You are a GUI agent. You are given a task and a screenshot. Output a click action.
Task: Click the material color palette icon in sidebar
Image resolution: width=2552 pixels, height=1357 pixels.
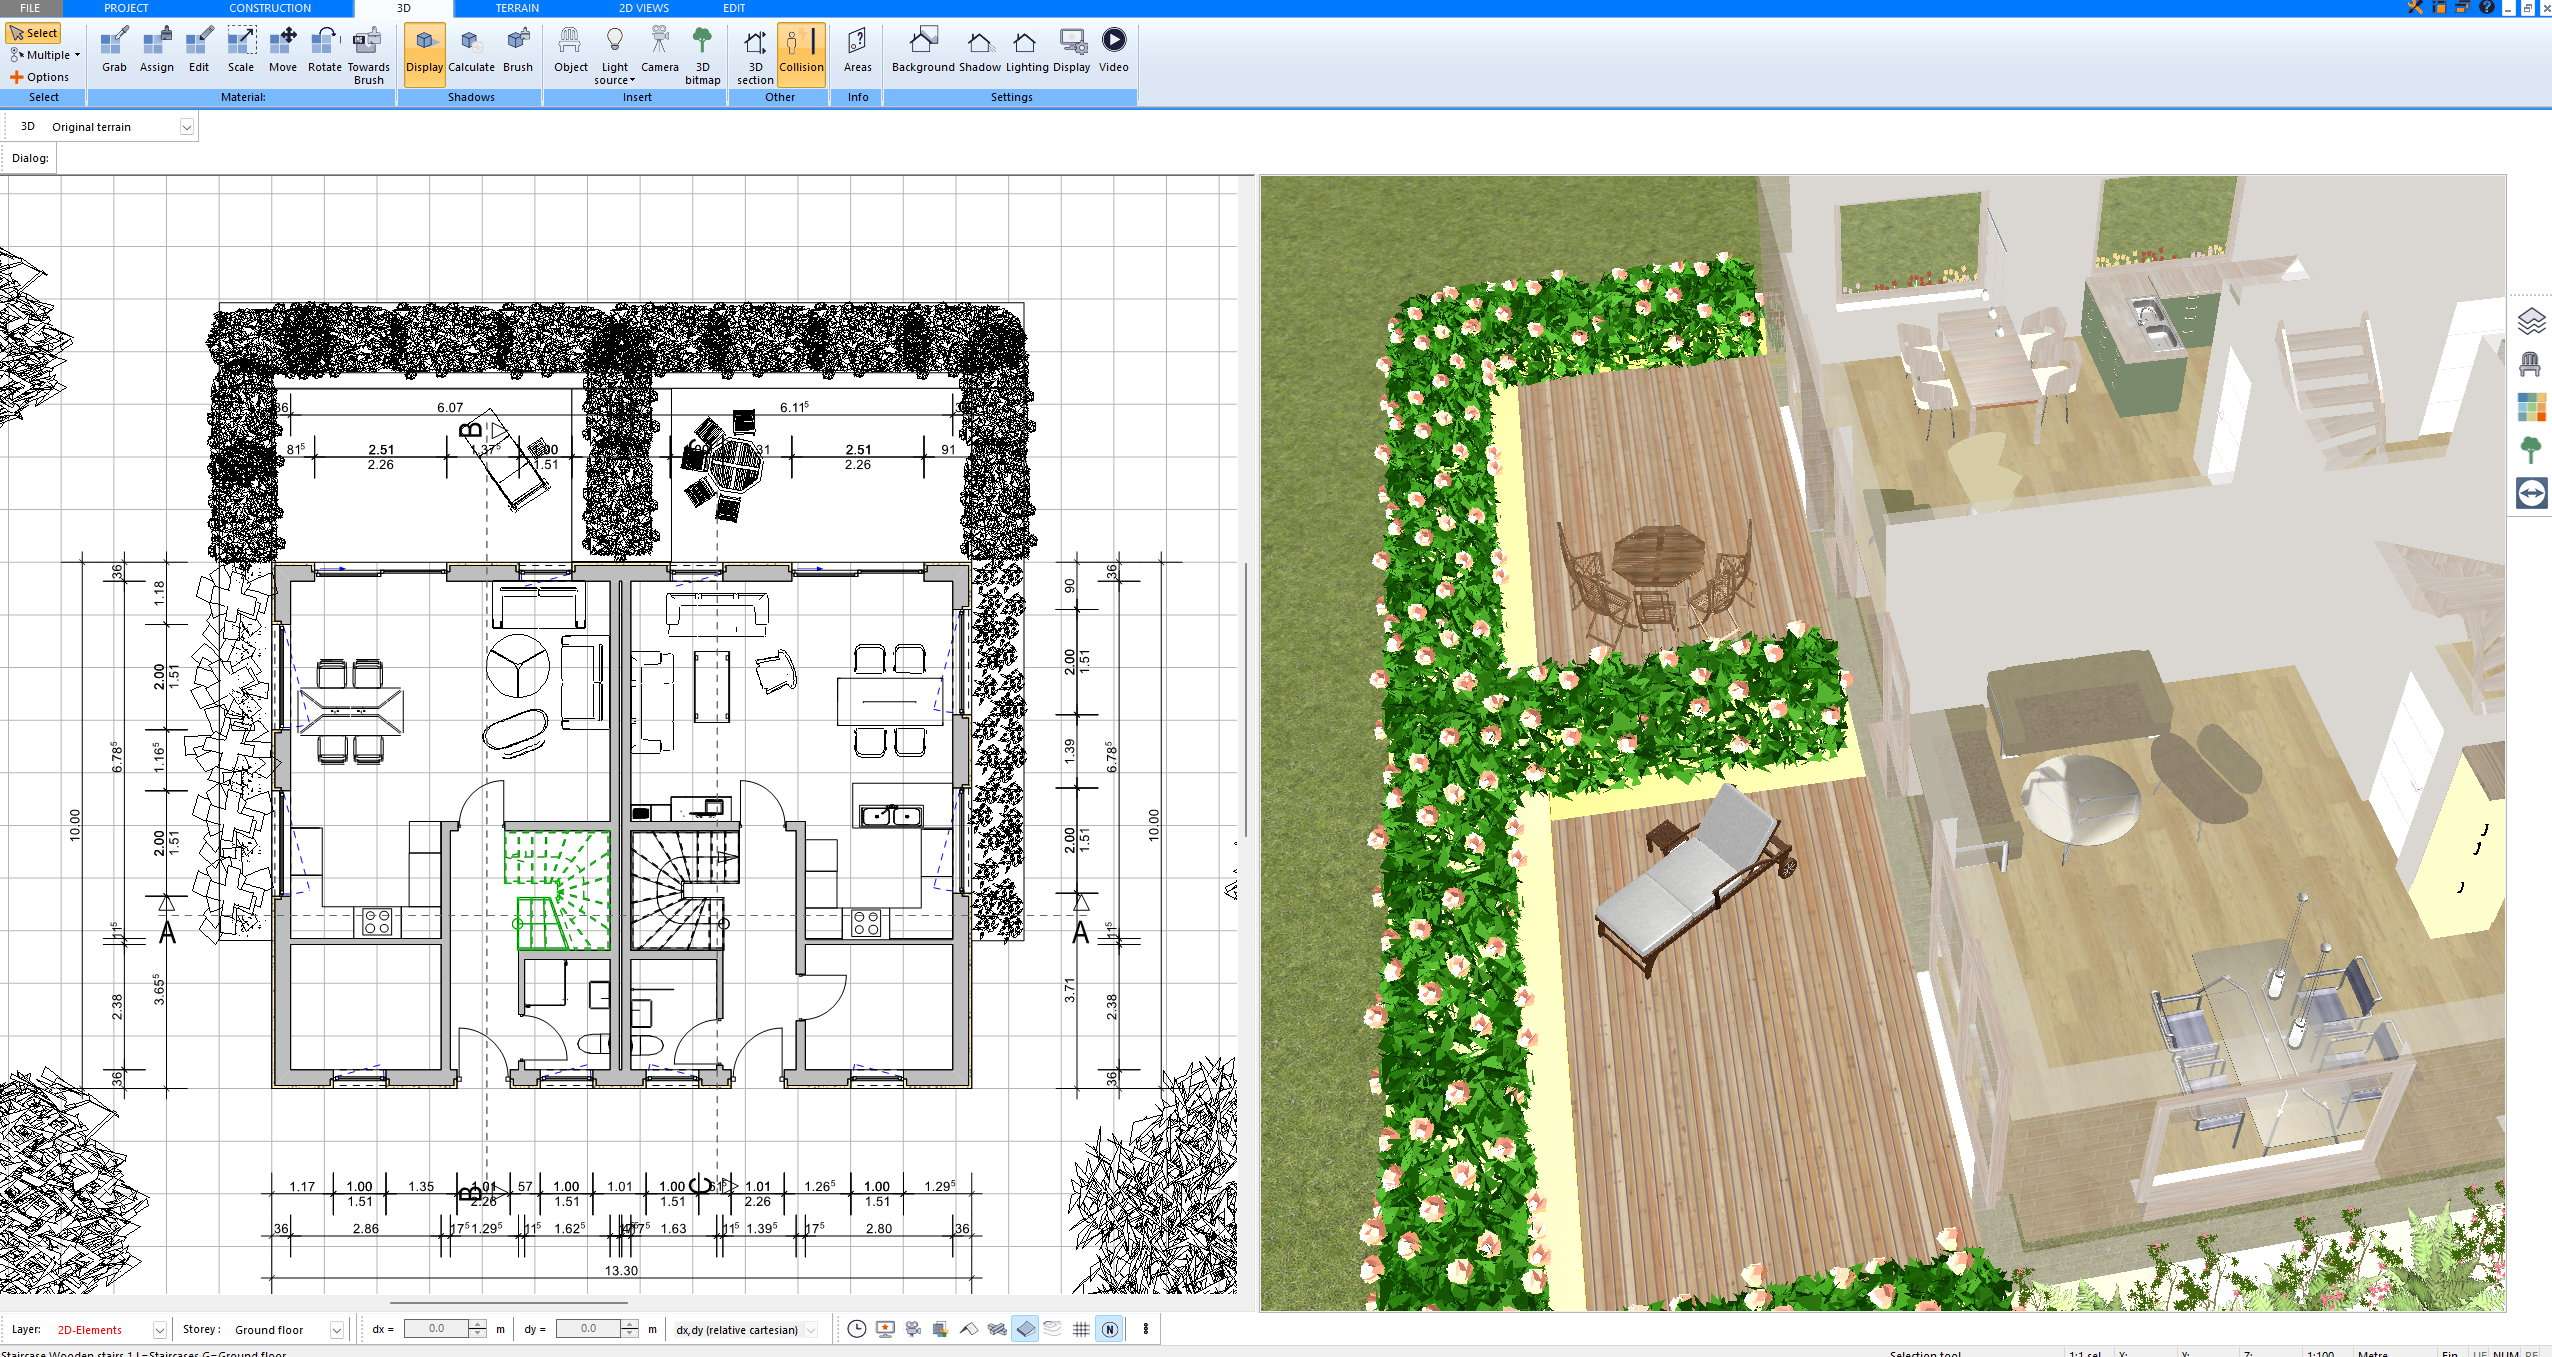2531,407
